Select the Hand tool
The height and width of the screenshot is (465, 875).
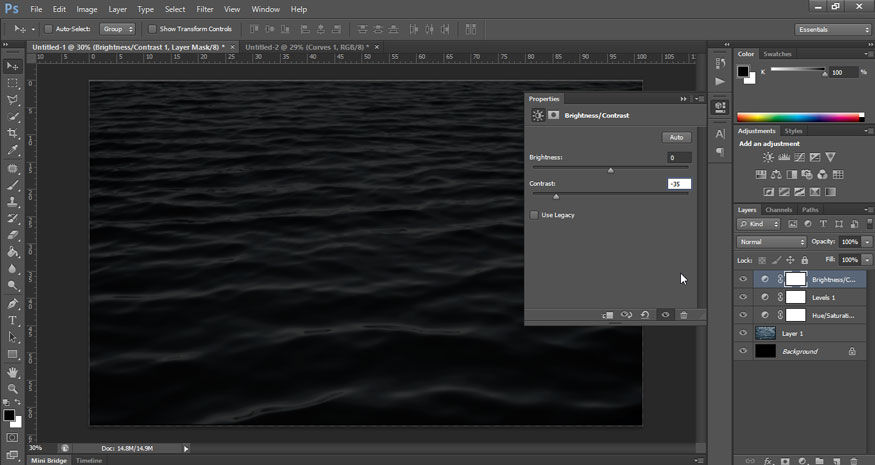[13, 372]
